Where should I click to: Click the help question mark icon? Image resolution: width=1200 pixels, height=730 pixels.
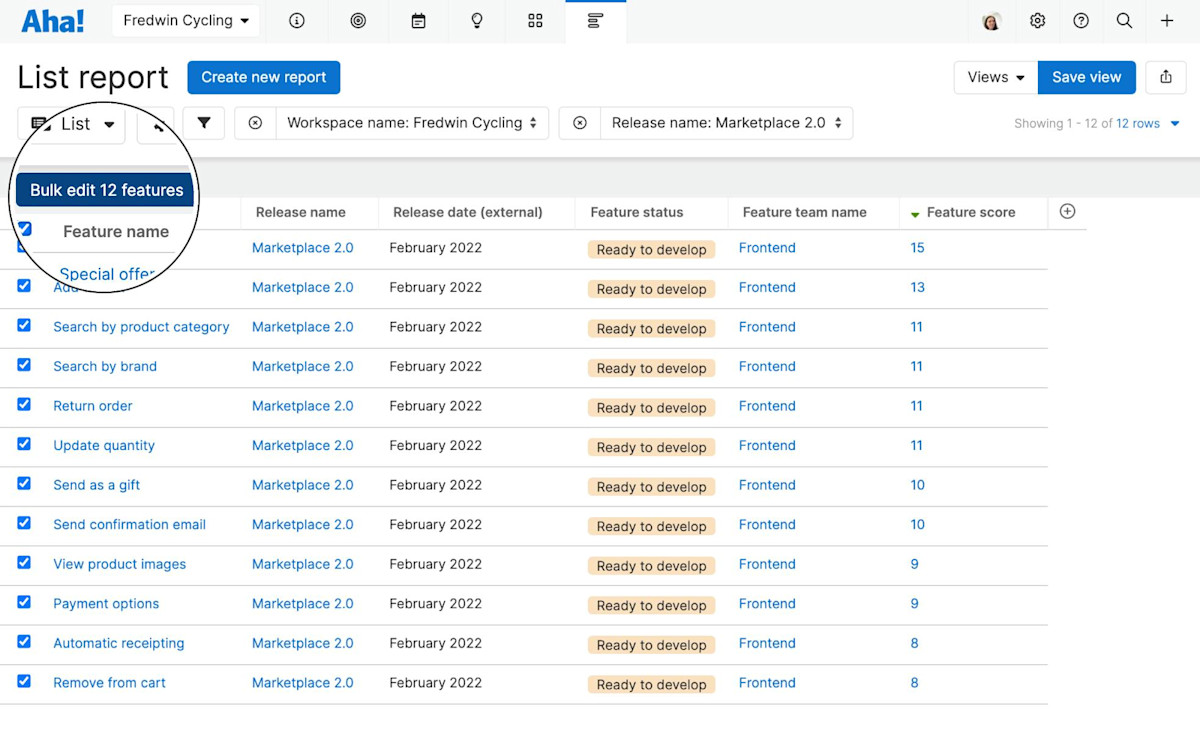coord(1081,21)
